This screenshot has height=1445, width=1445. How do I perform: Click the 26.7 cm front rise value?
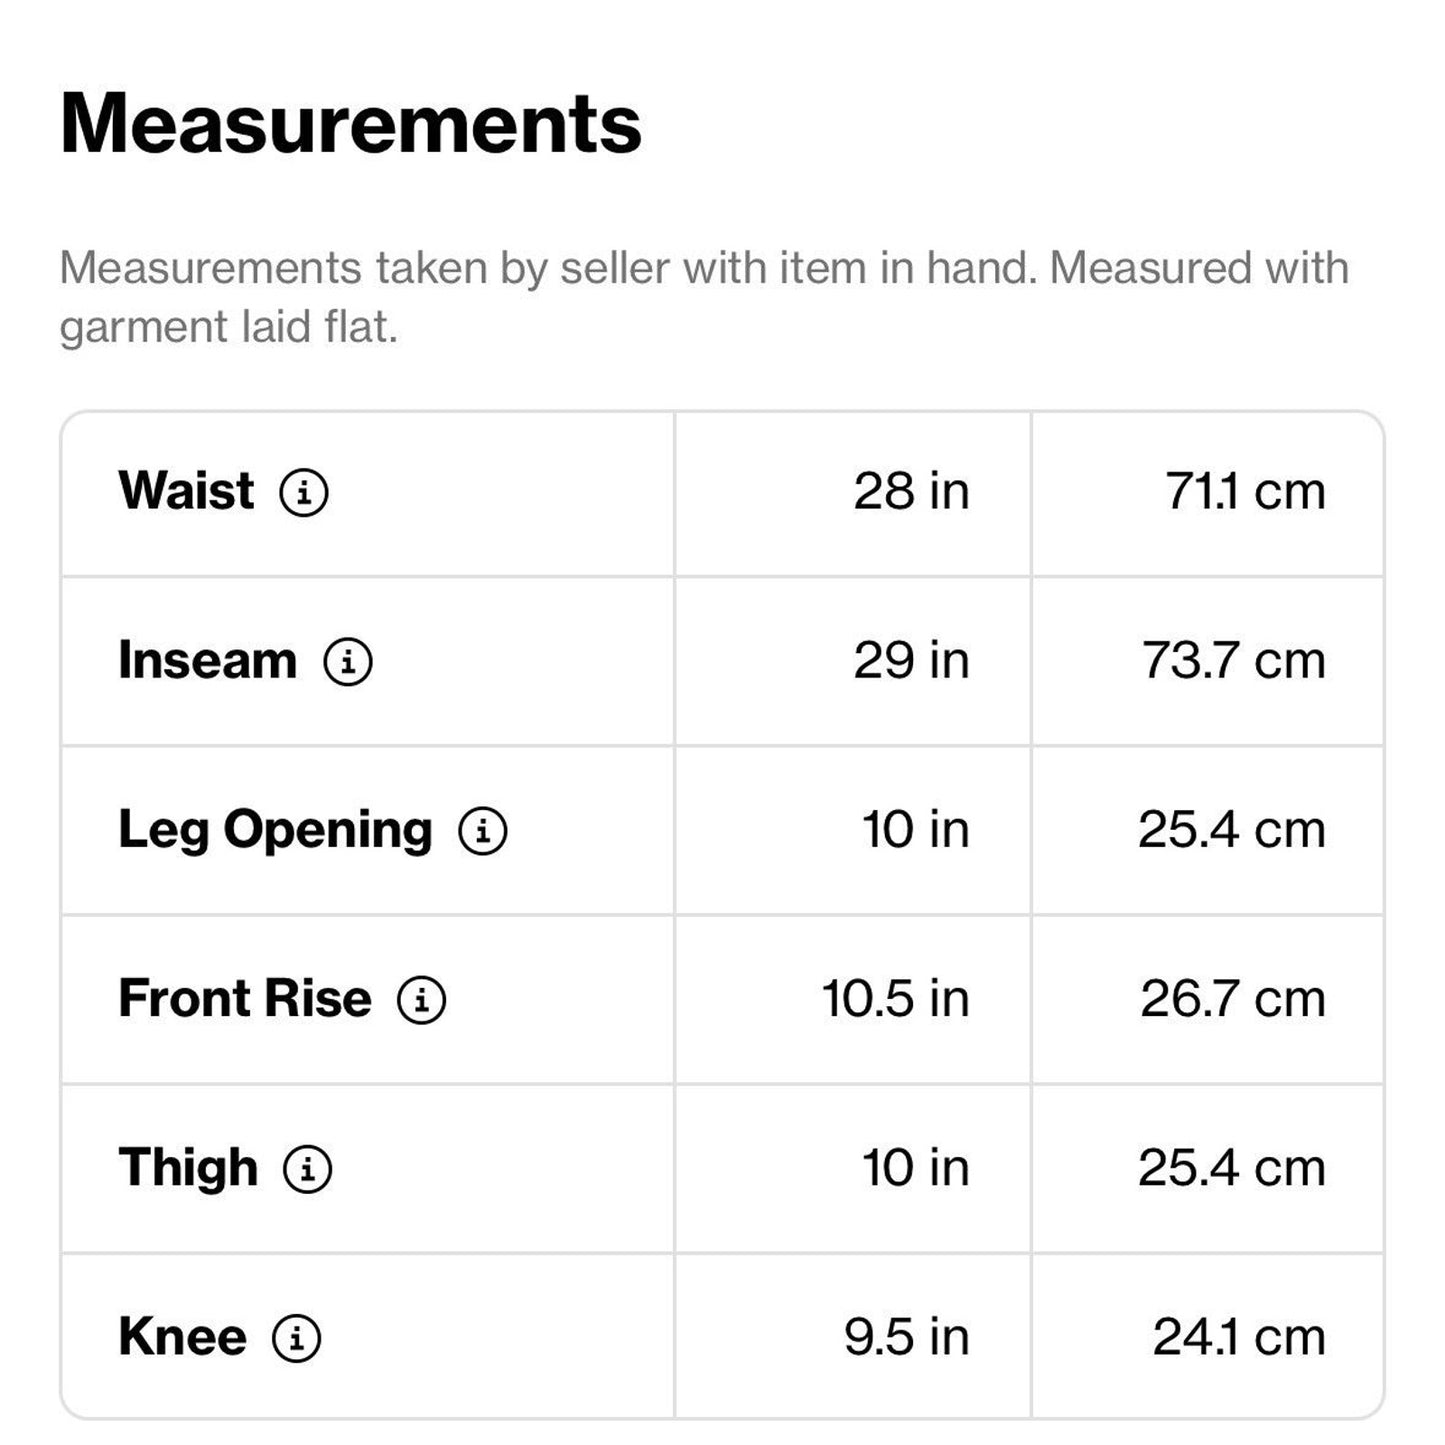click(x=1232, y=999)
